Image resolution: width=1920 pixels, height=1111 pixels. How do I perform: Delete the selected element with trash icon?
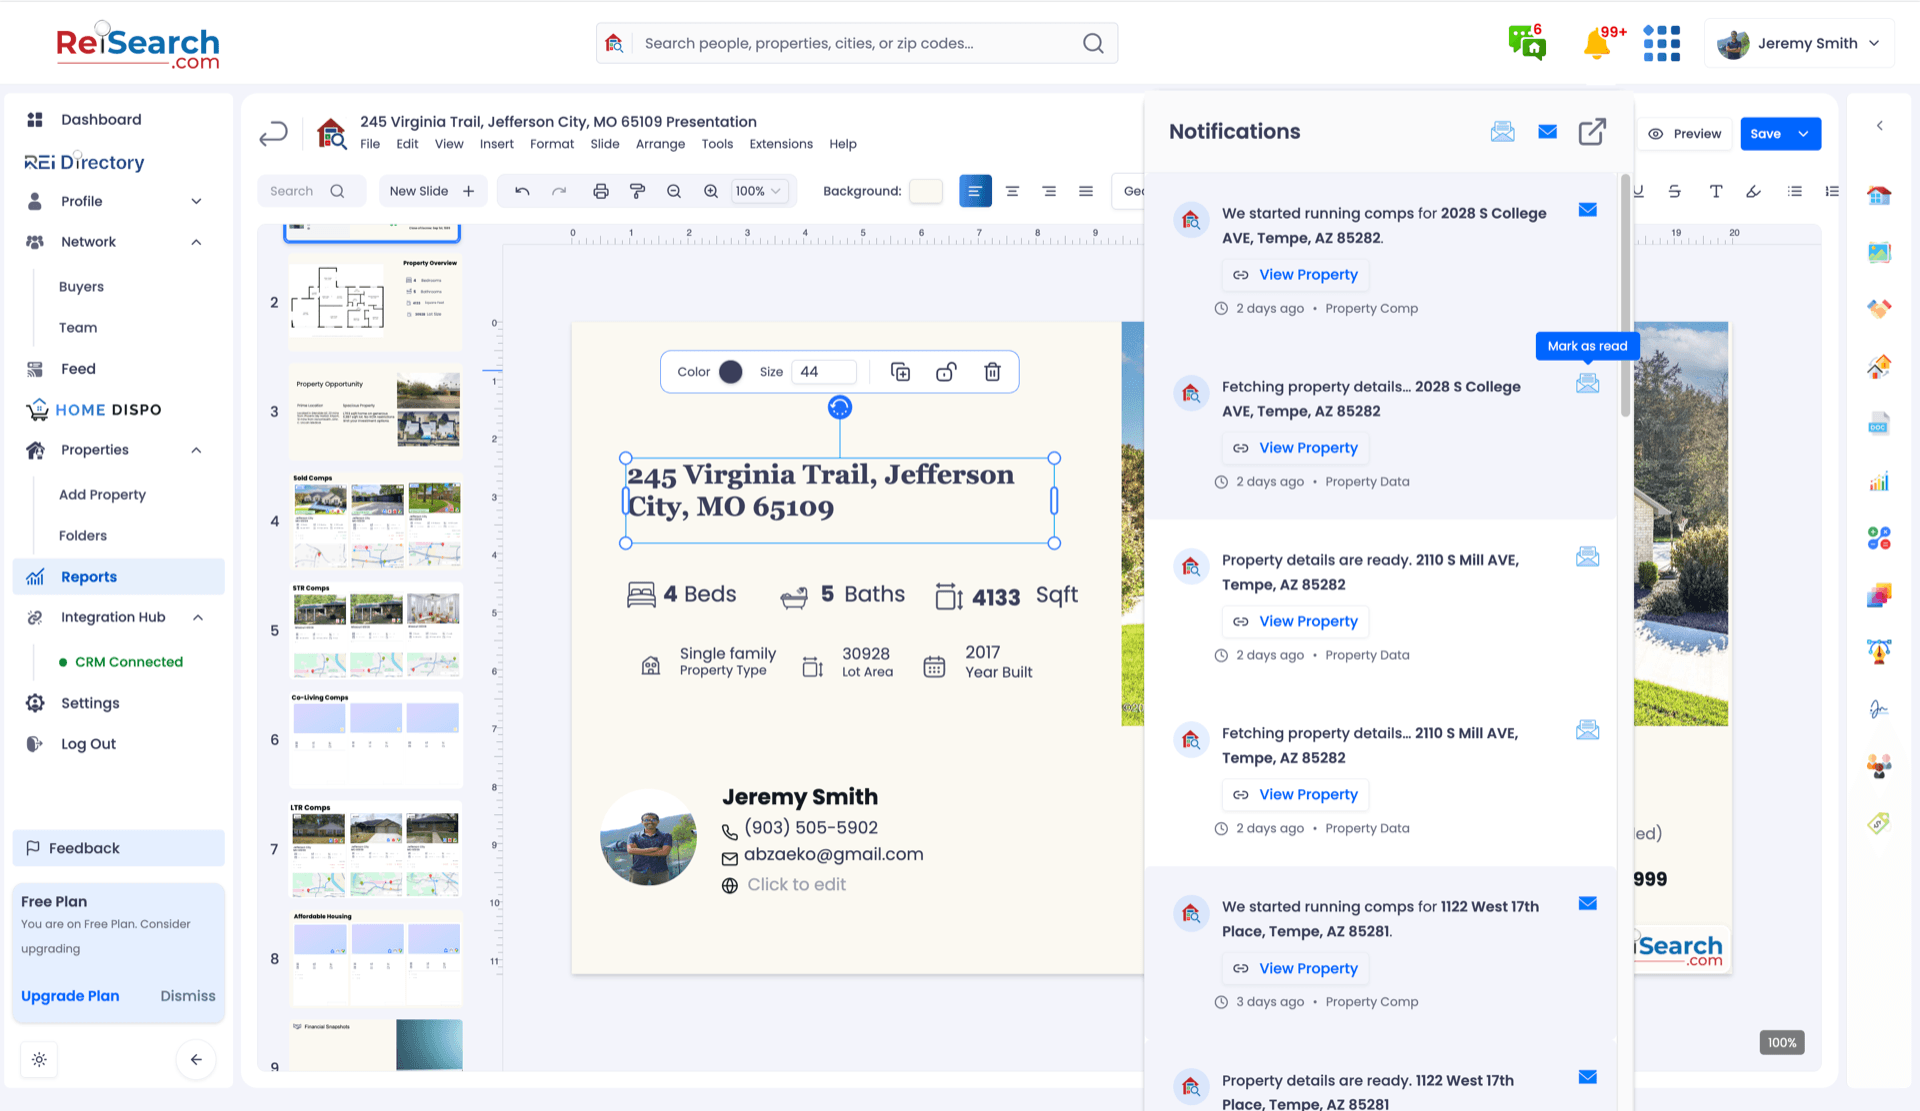click(x=992, y=372)
